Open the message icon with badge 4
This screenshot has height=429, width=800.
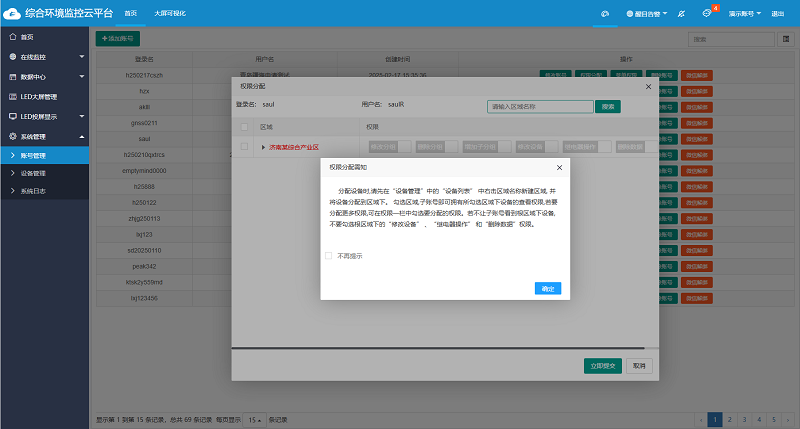point(707,14)
